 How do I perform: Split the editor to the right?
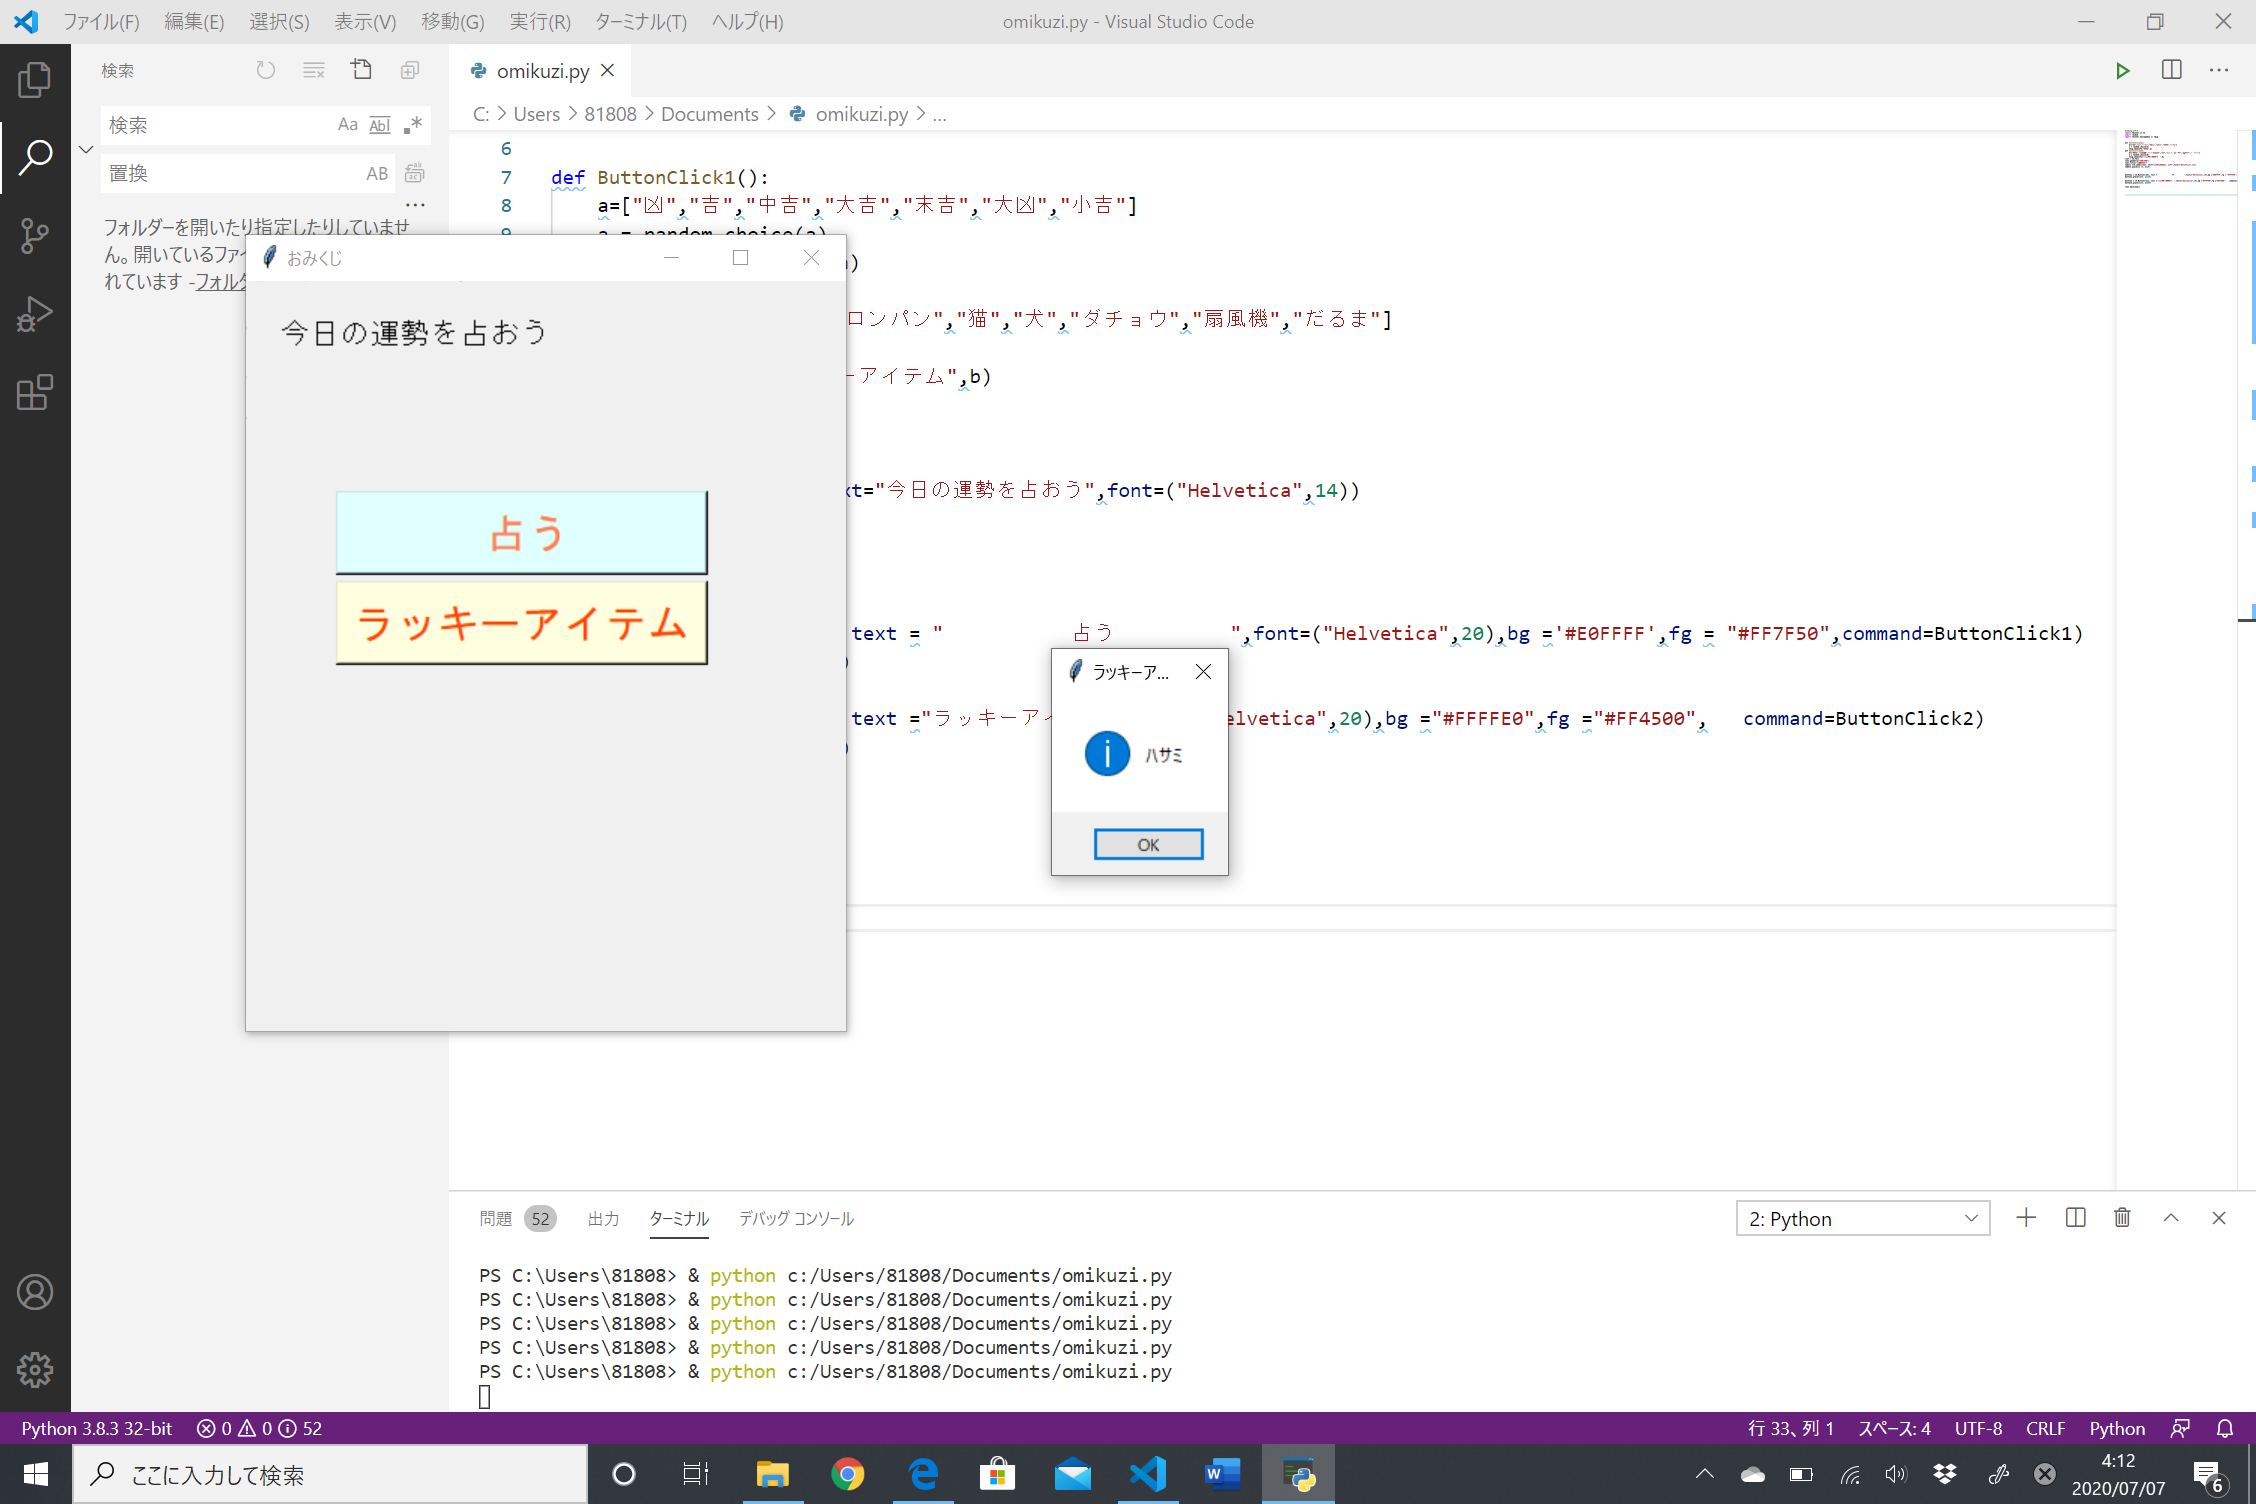coord(2171,70)
